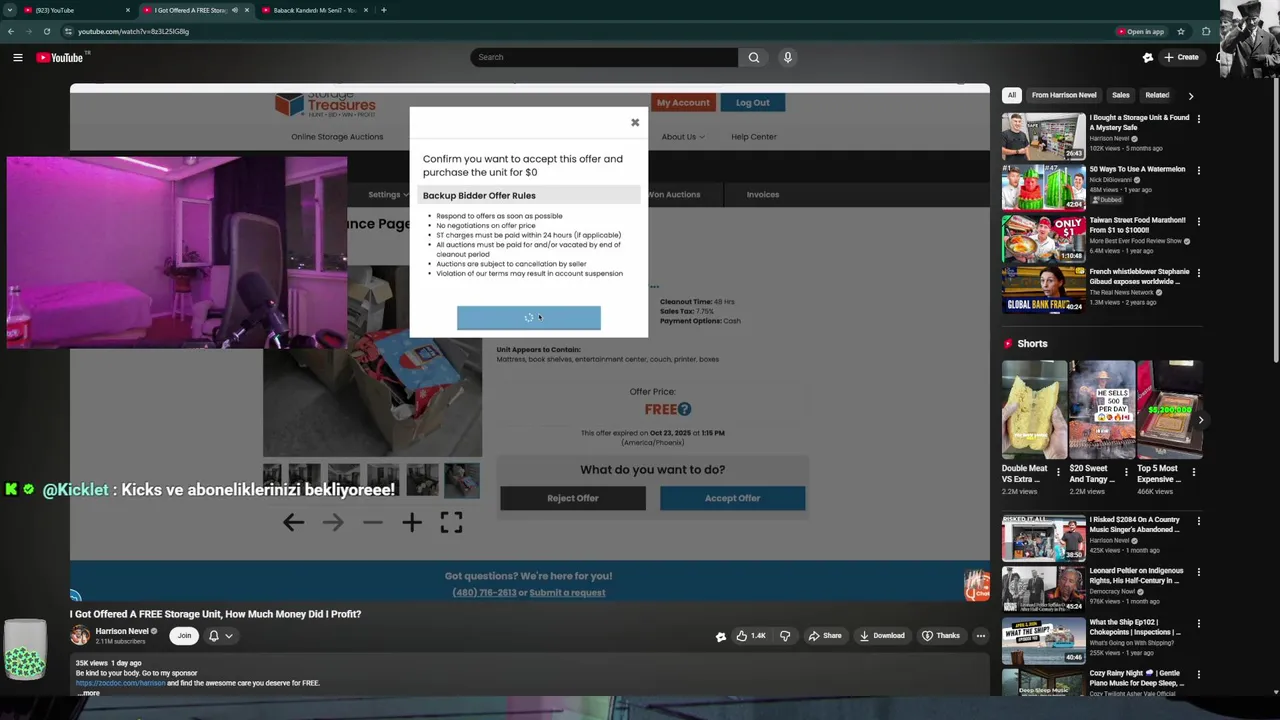Screen dimensions: 1280x720
Task: Open Taiwan Street Food Marathon video thumbnail
Action: click(x=1044, y=239)
